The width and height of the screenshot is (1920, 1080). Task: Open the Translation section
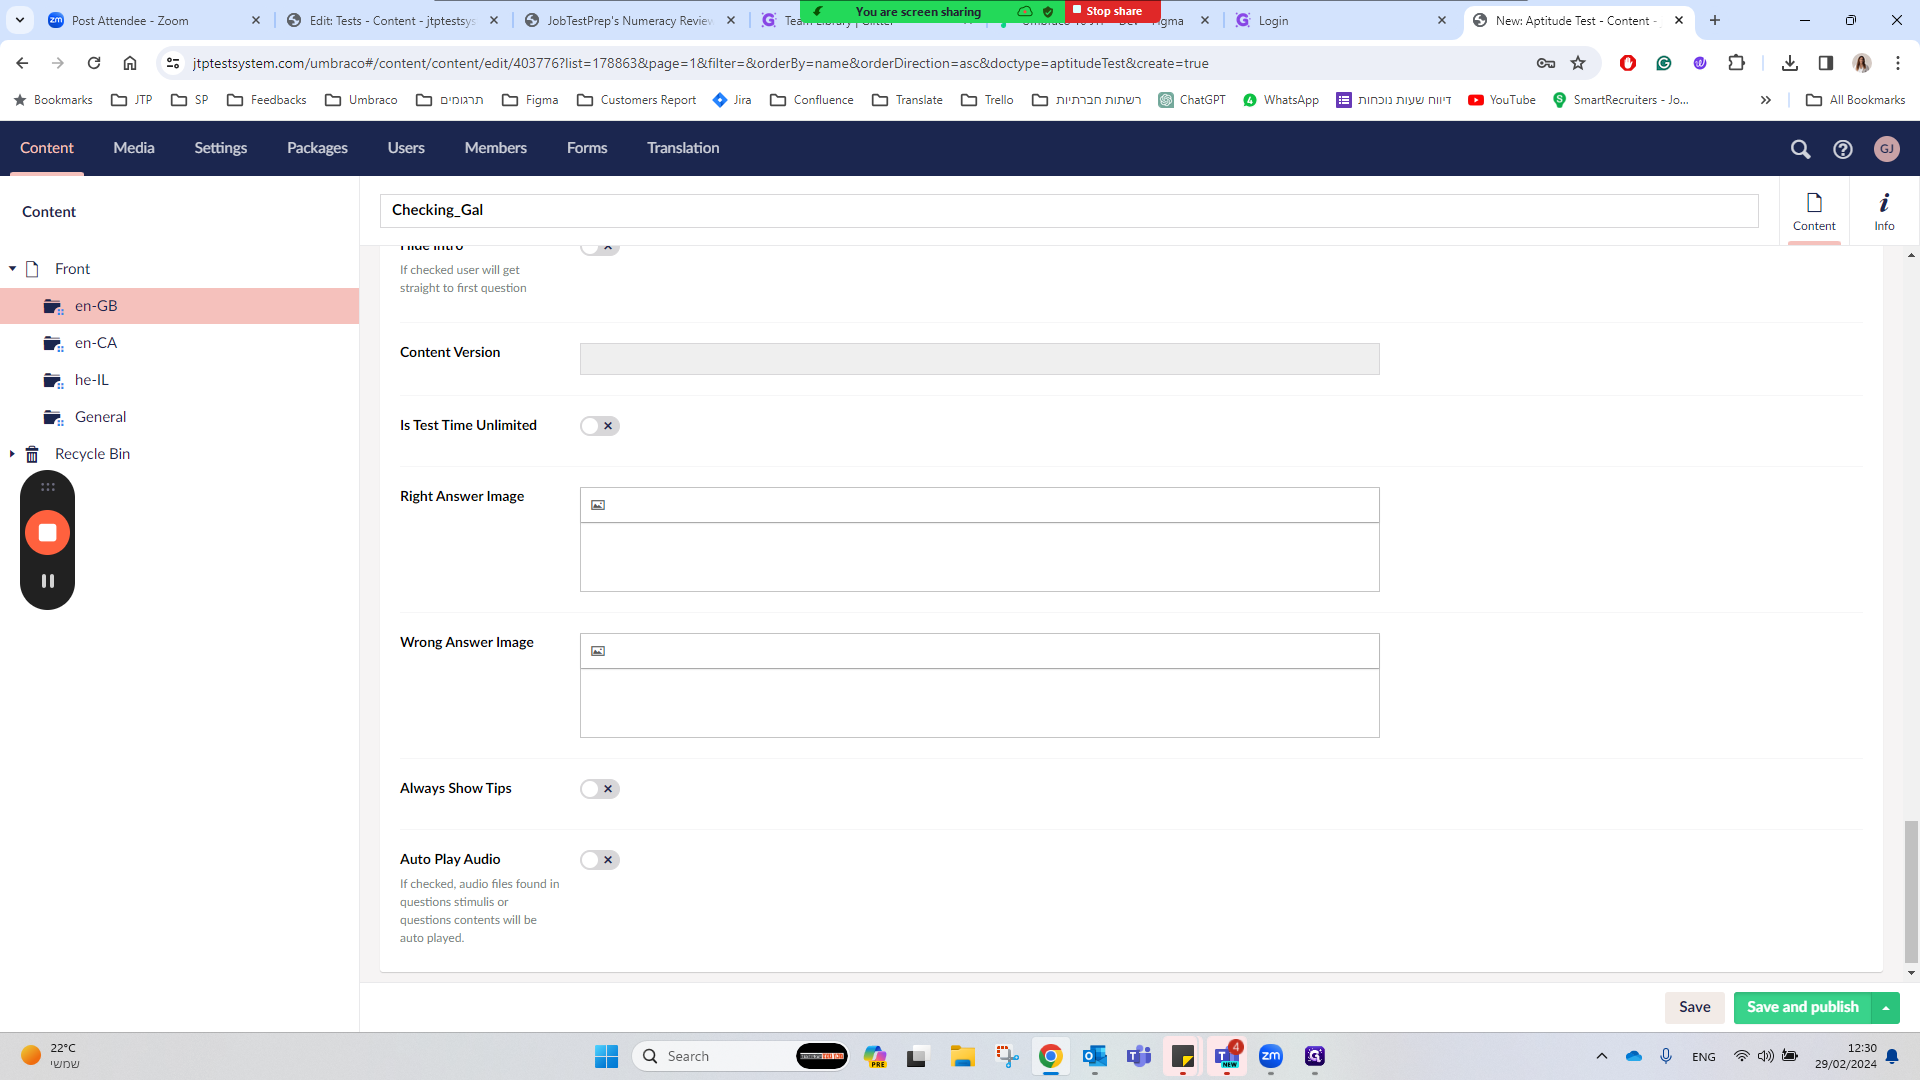click(x=683, y=148)
